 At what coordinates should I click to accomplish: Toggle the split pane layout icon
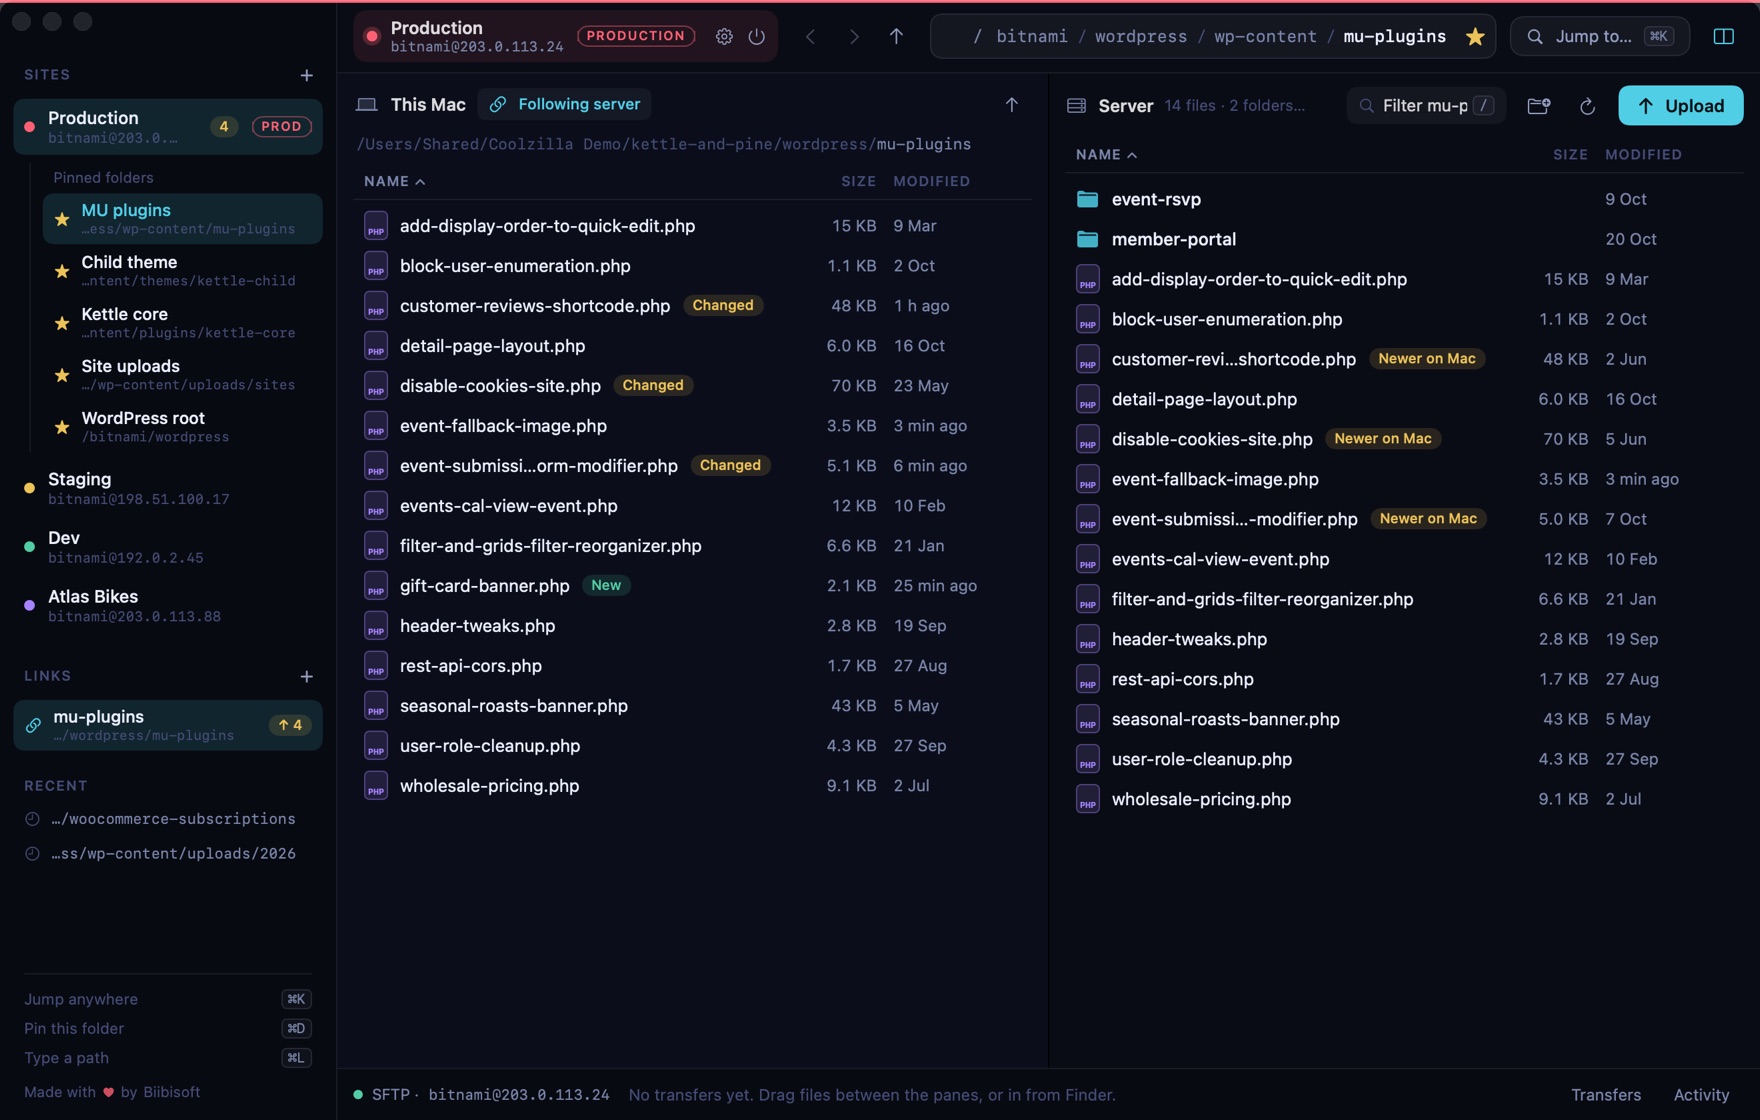tap(1724, 36)
